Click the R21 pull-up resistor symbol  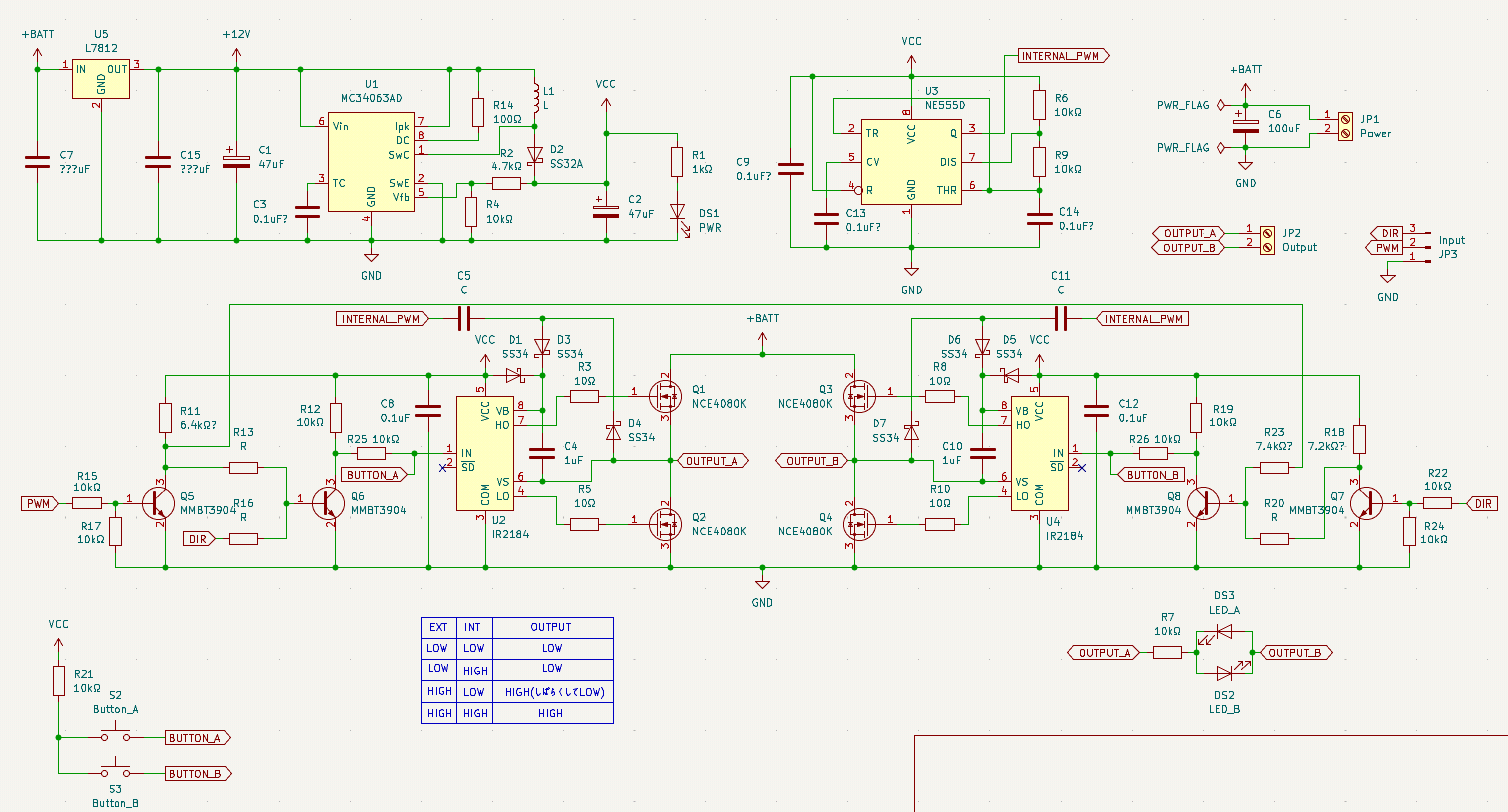coord(59,681)
